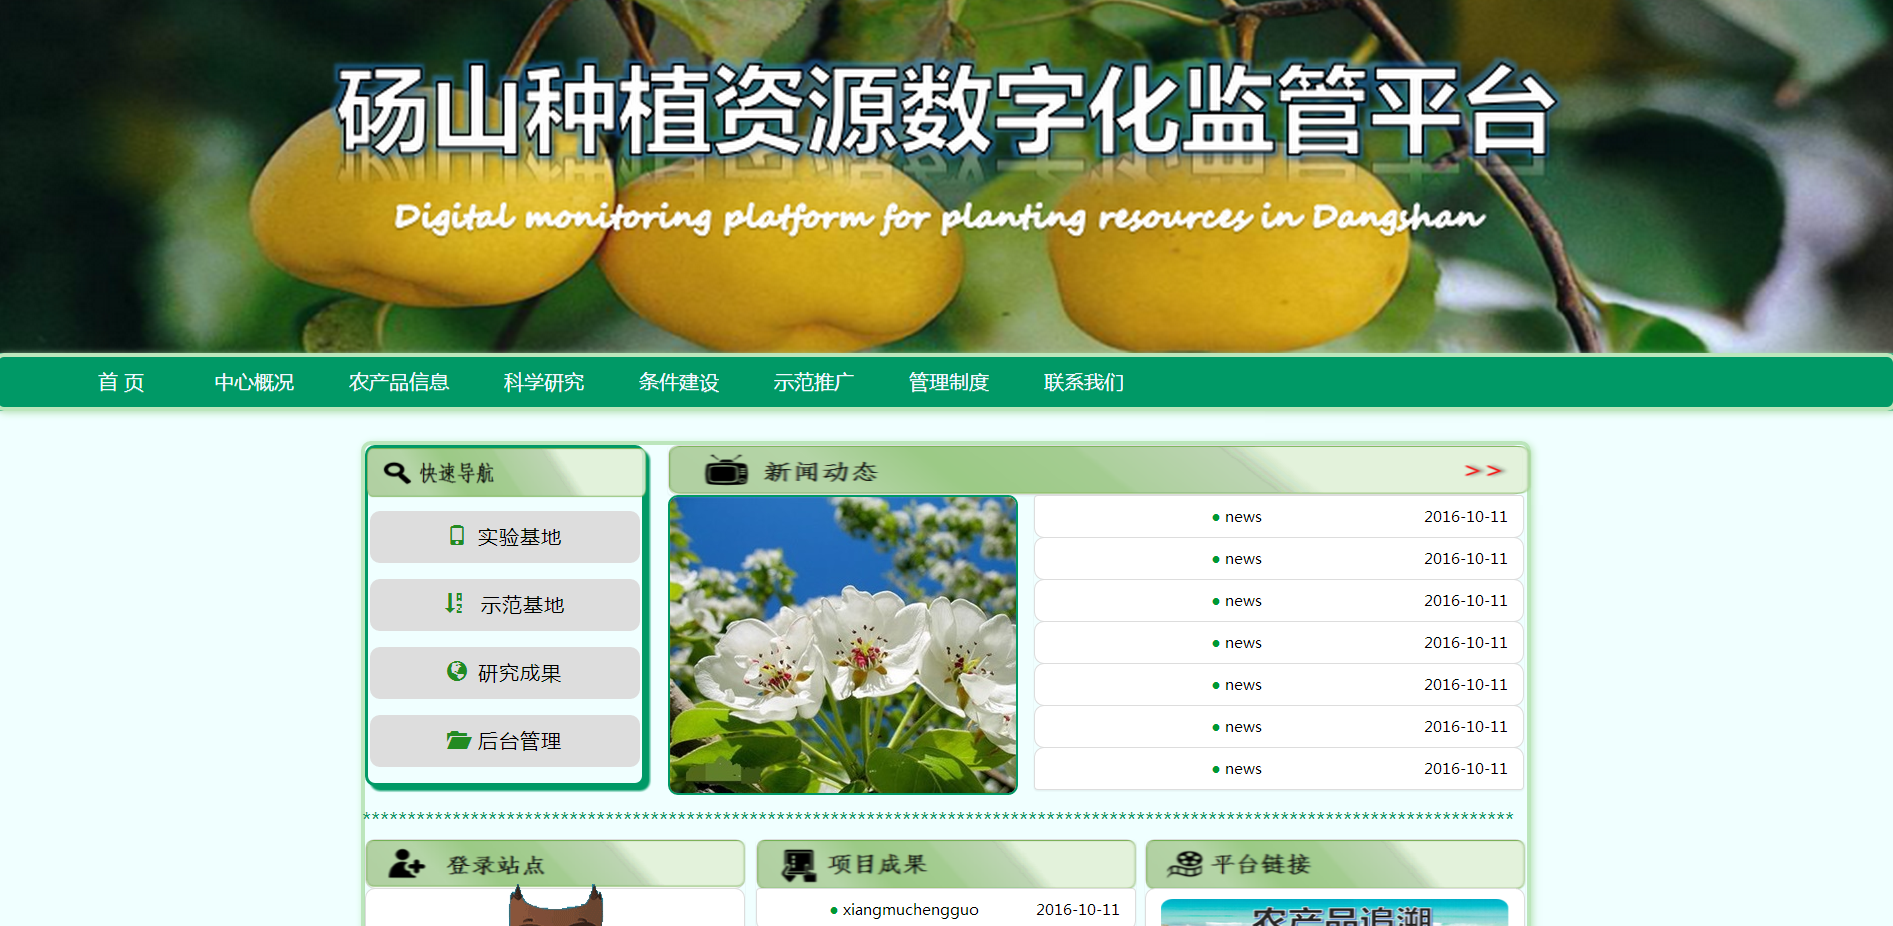Image resolution: width=1893 pixels, height=926 pixels.
Task: Click the globe icon on 研究成果 button
Action: pyautogui.click(x=457, y=672)
